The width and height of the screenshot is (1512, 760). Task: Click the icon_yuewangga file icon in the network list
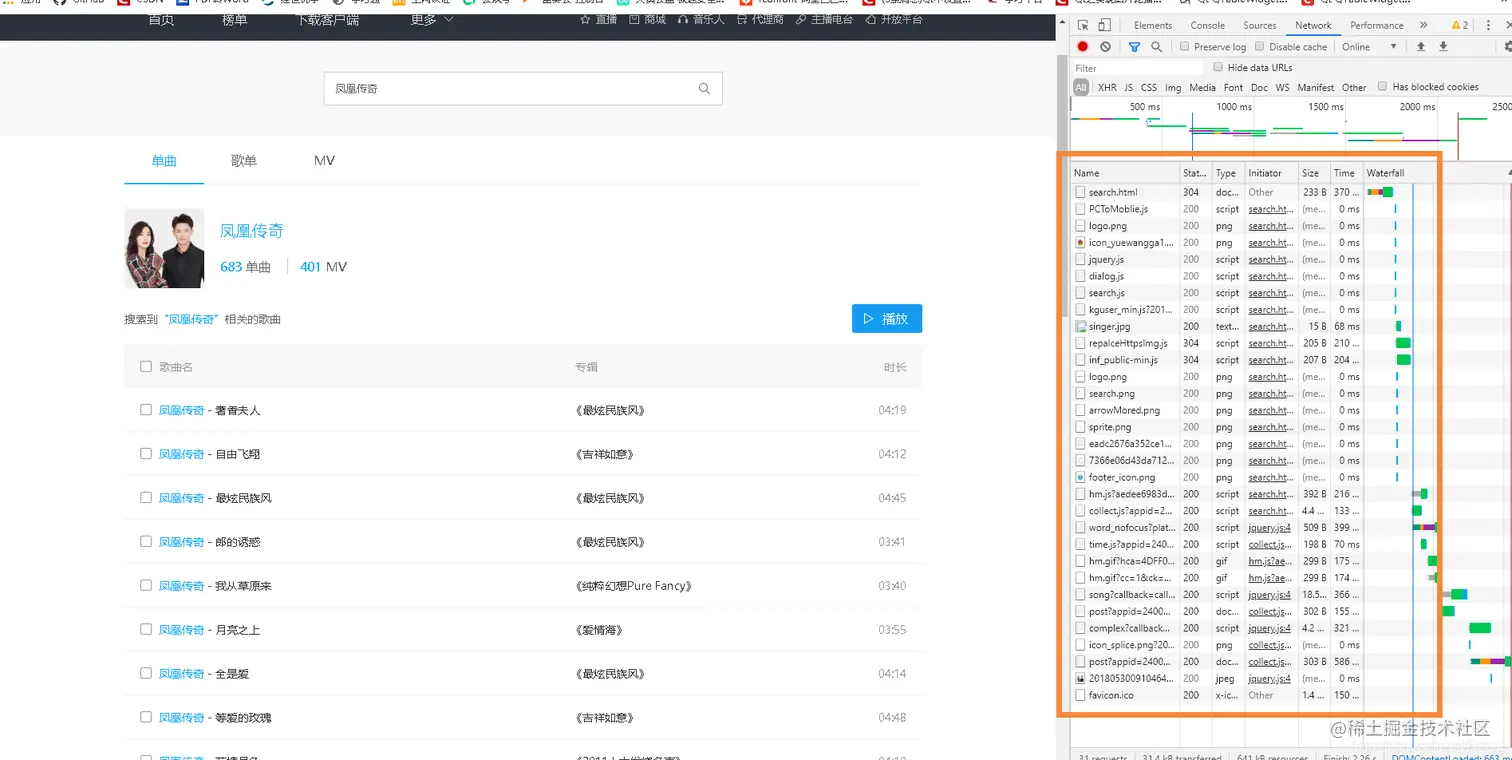[x=1080, y=242]
